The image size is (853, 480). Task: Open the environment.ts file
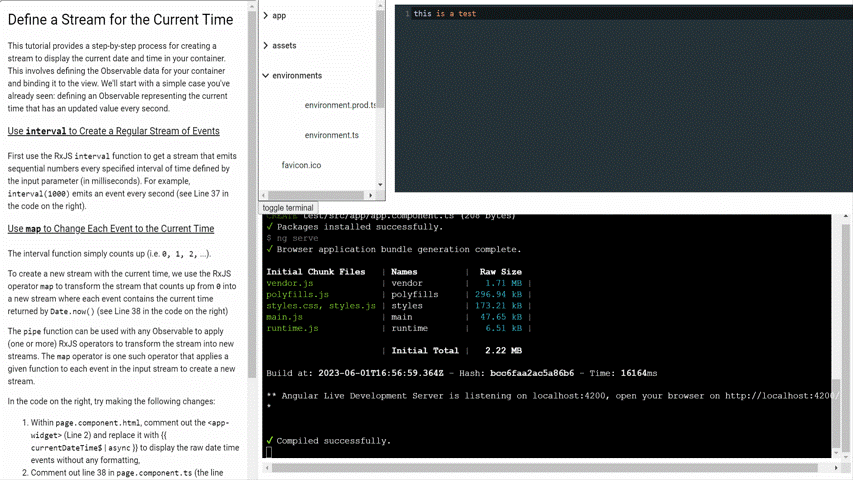point(331,135)
